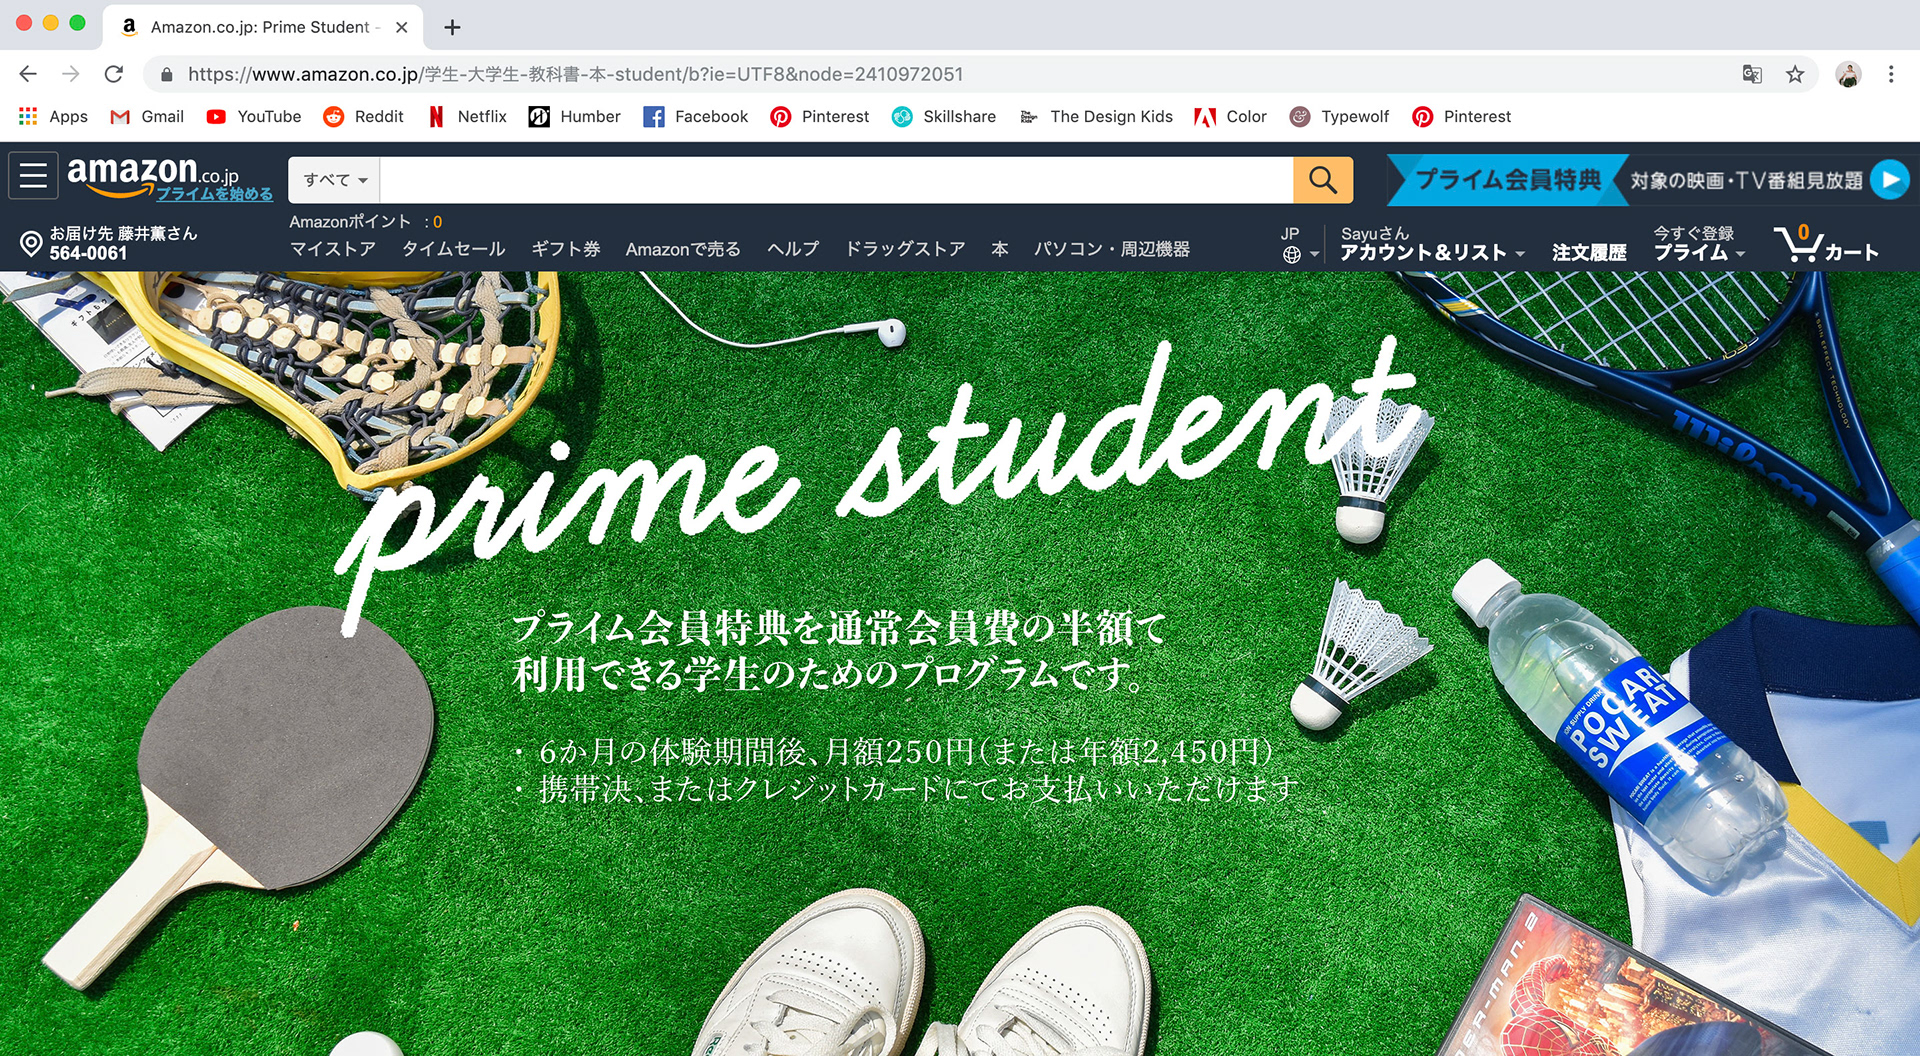The height and width of the screenshot is (1056, 1920).
Task: Open the Gmail bookmark
Action: click(147, 116)
